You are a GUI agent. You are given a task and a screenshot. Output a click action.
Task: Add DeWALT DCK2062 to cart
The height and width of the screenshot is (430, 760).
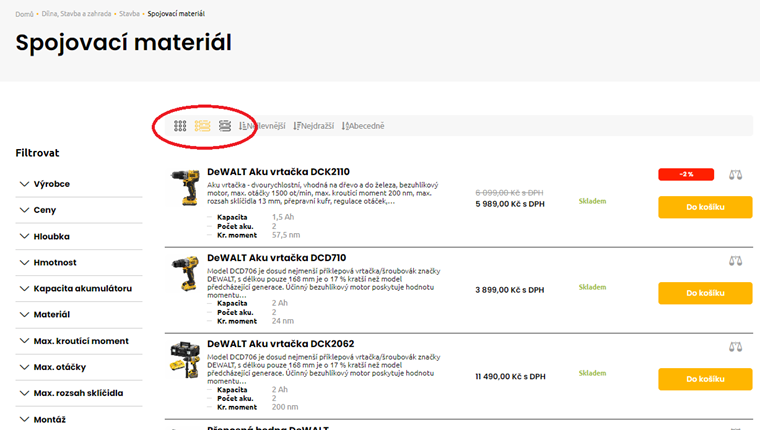pos(705,379)
